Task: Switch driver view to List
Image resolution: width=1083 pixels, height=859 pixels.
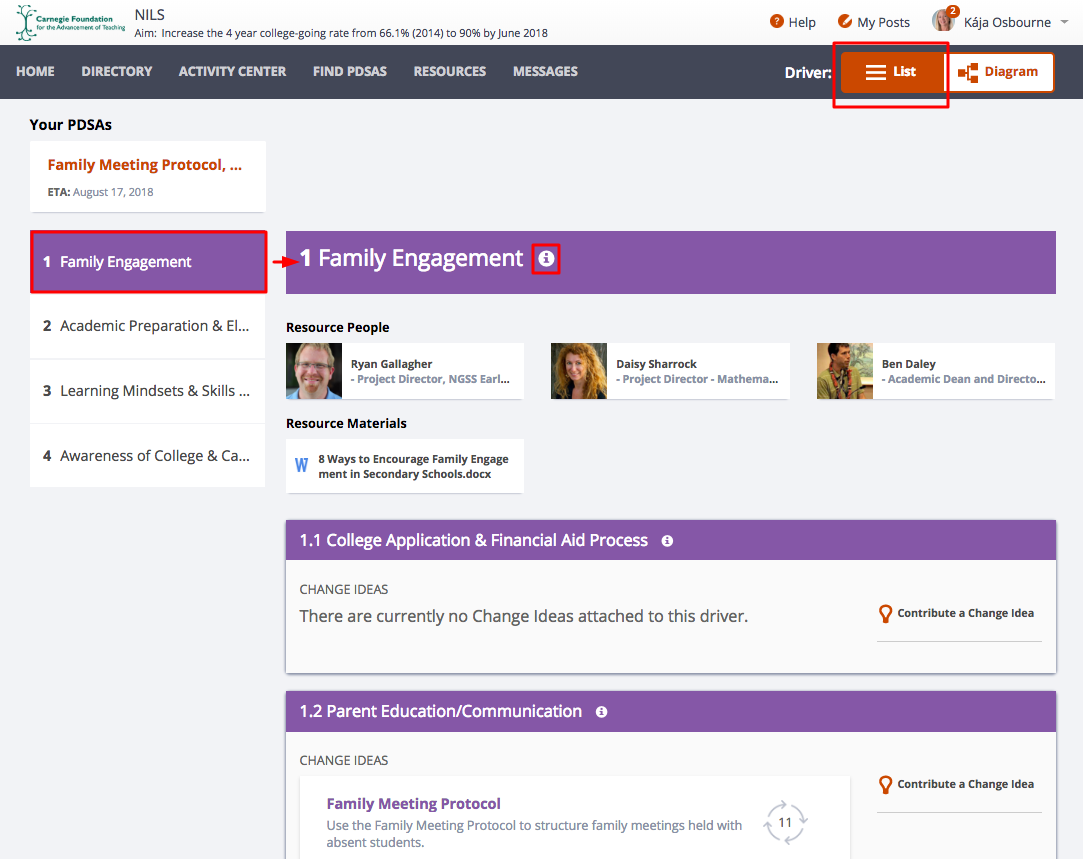Action: [x=892, y=72]
